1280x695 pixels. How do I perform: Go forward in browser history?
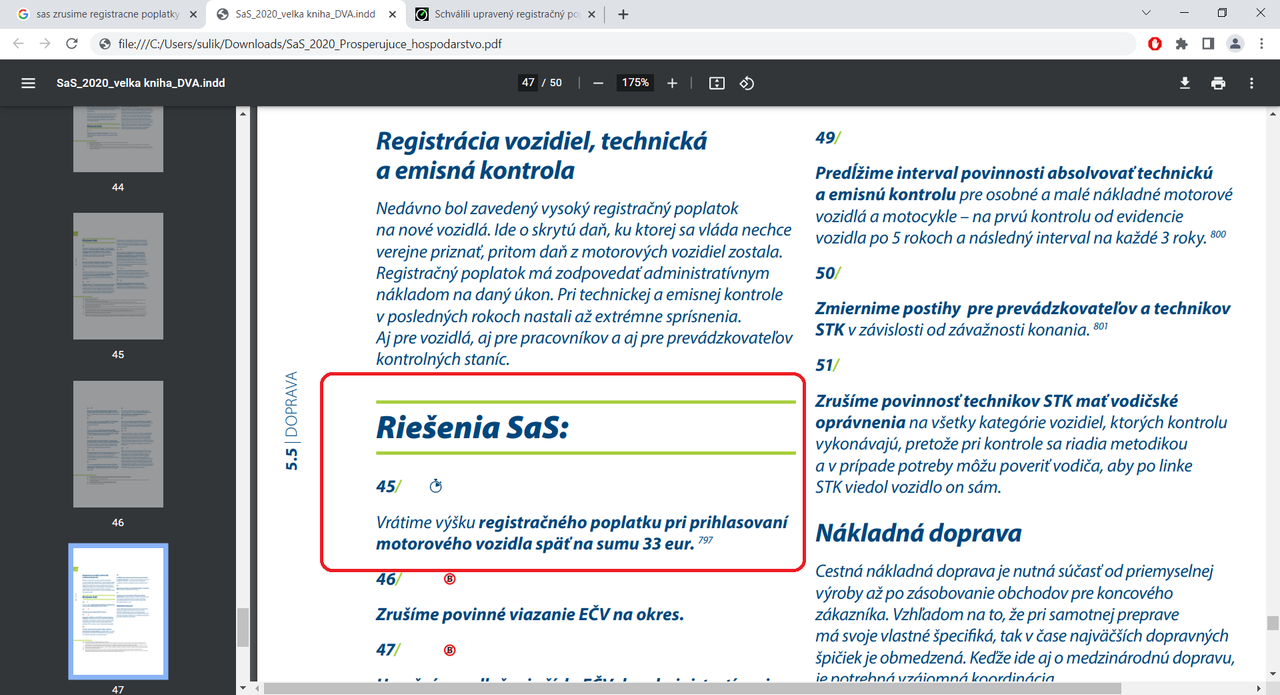(45, 44)
